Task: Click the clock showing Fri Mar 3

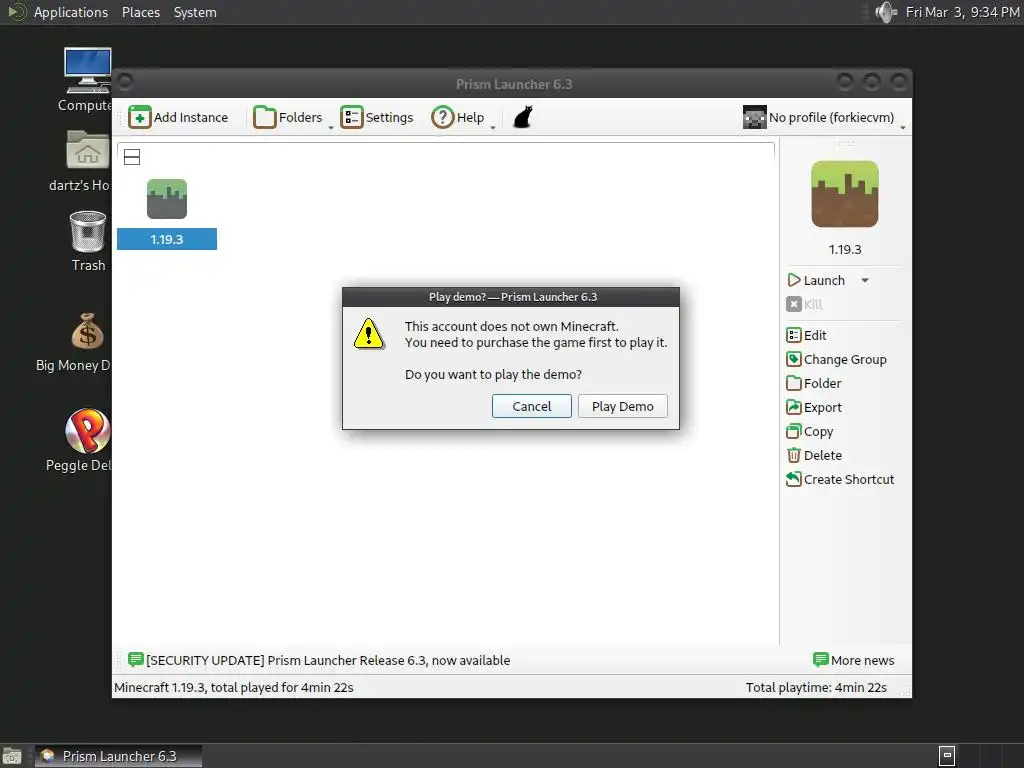Action: click(x=963, y=12)
